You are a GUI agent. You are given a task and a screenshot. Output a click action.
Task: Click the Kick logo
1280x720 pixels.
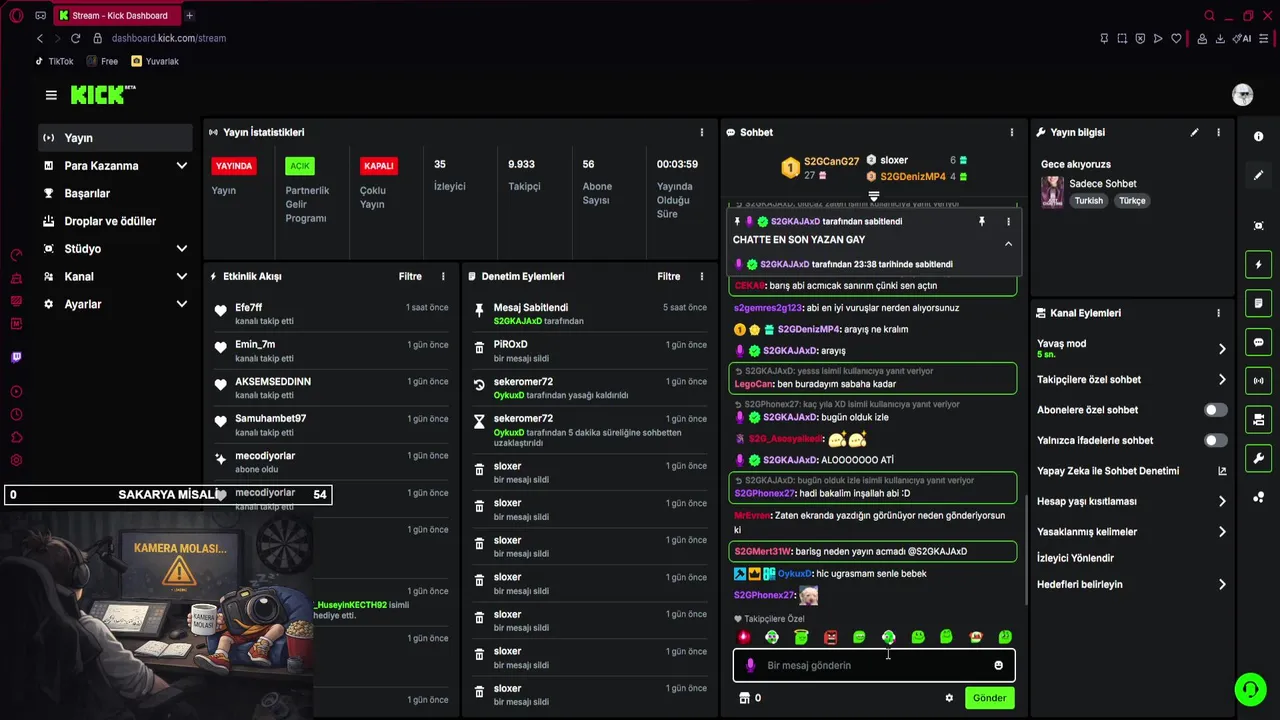(x=102, y=95)
